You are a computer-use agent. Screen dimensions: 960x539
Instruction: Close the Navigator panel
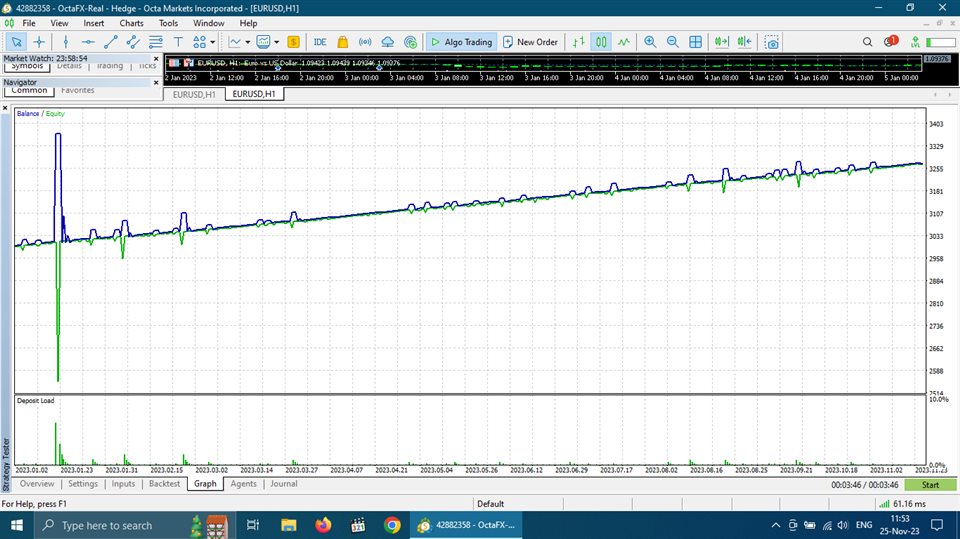click(156, 82)
